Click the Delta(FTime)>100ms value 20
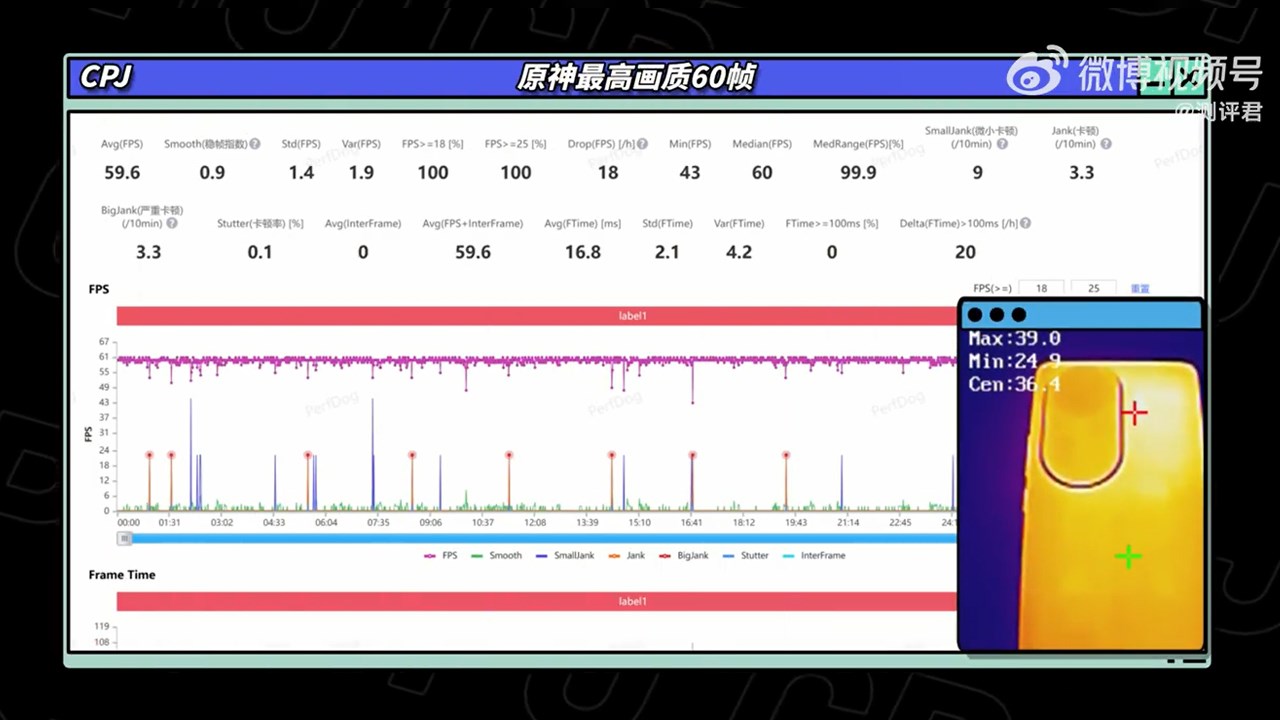 point(965,252)
